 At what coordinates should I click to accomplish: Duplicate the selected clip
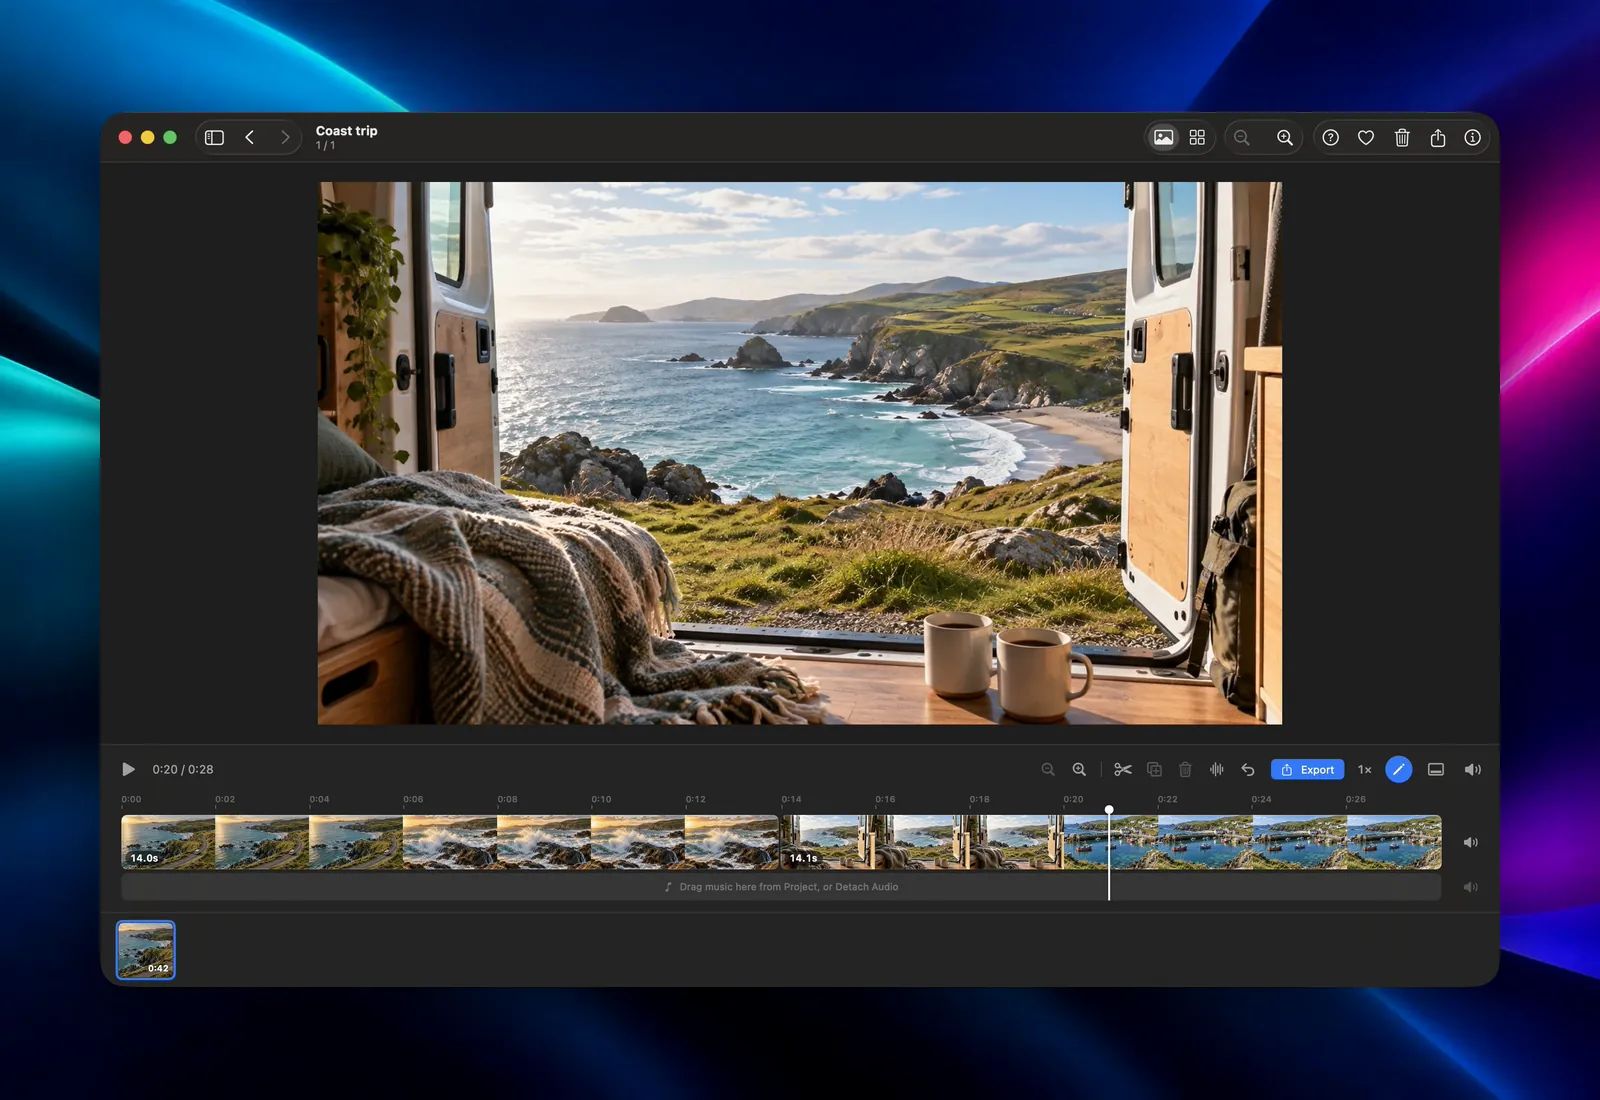1154,769
